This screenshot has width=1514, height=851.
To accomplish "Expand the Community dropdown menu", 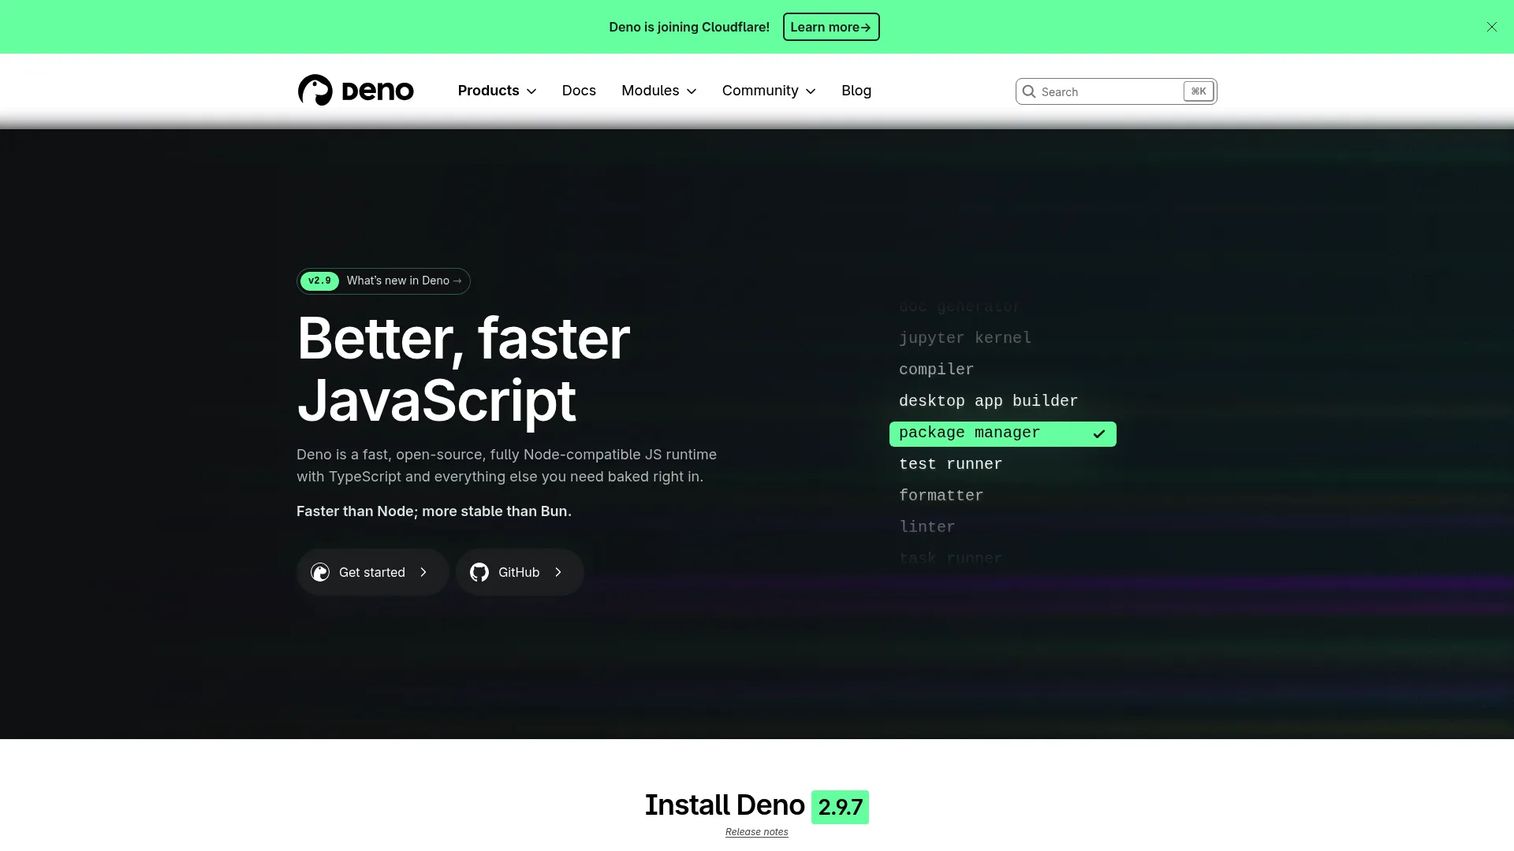I will [x=769, y=91].
